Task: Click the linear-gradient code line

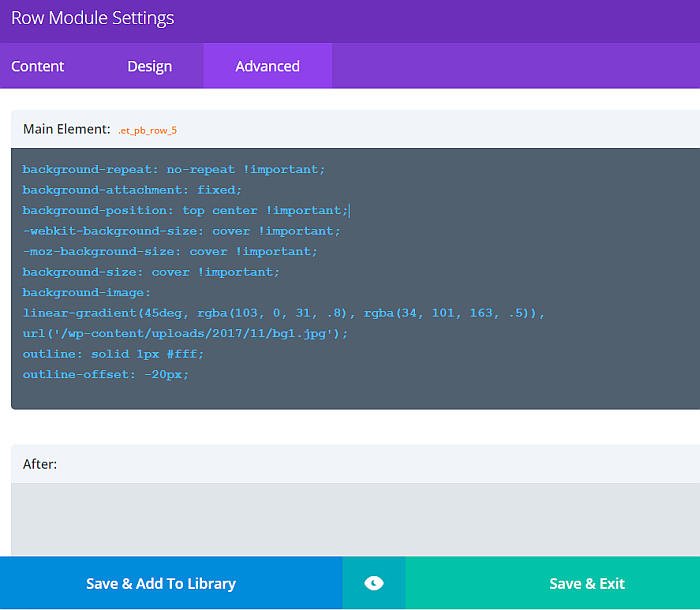Action: click(x=283, y=313)
